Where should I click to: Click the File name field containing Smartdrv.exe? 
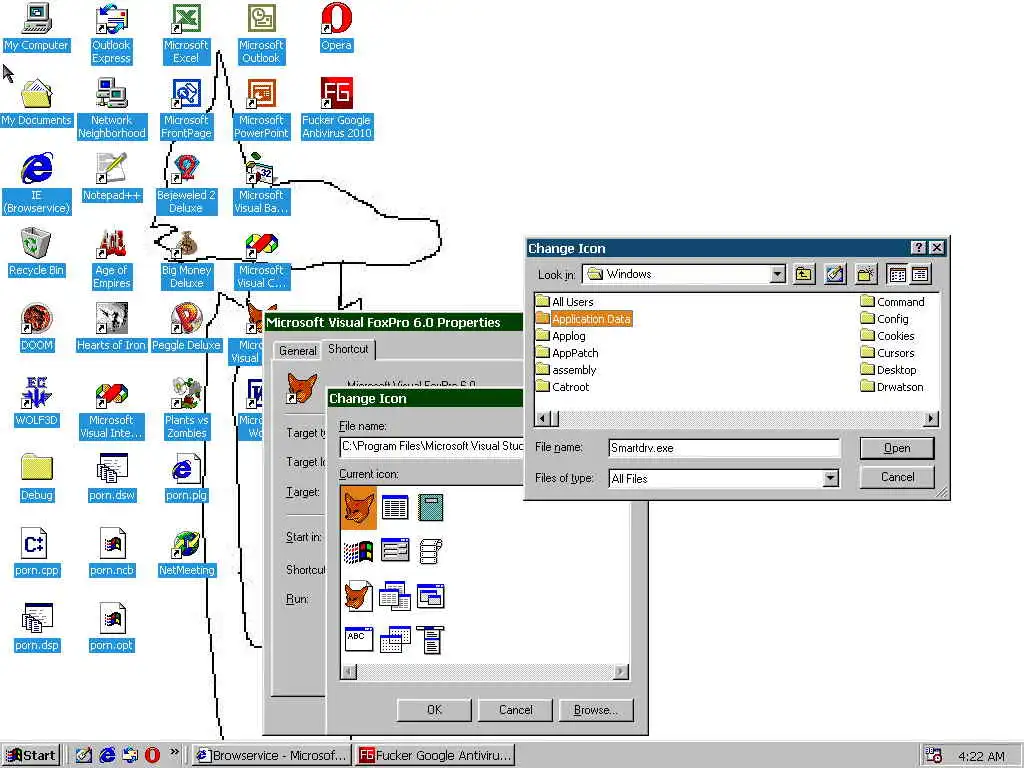724,448
